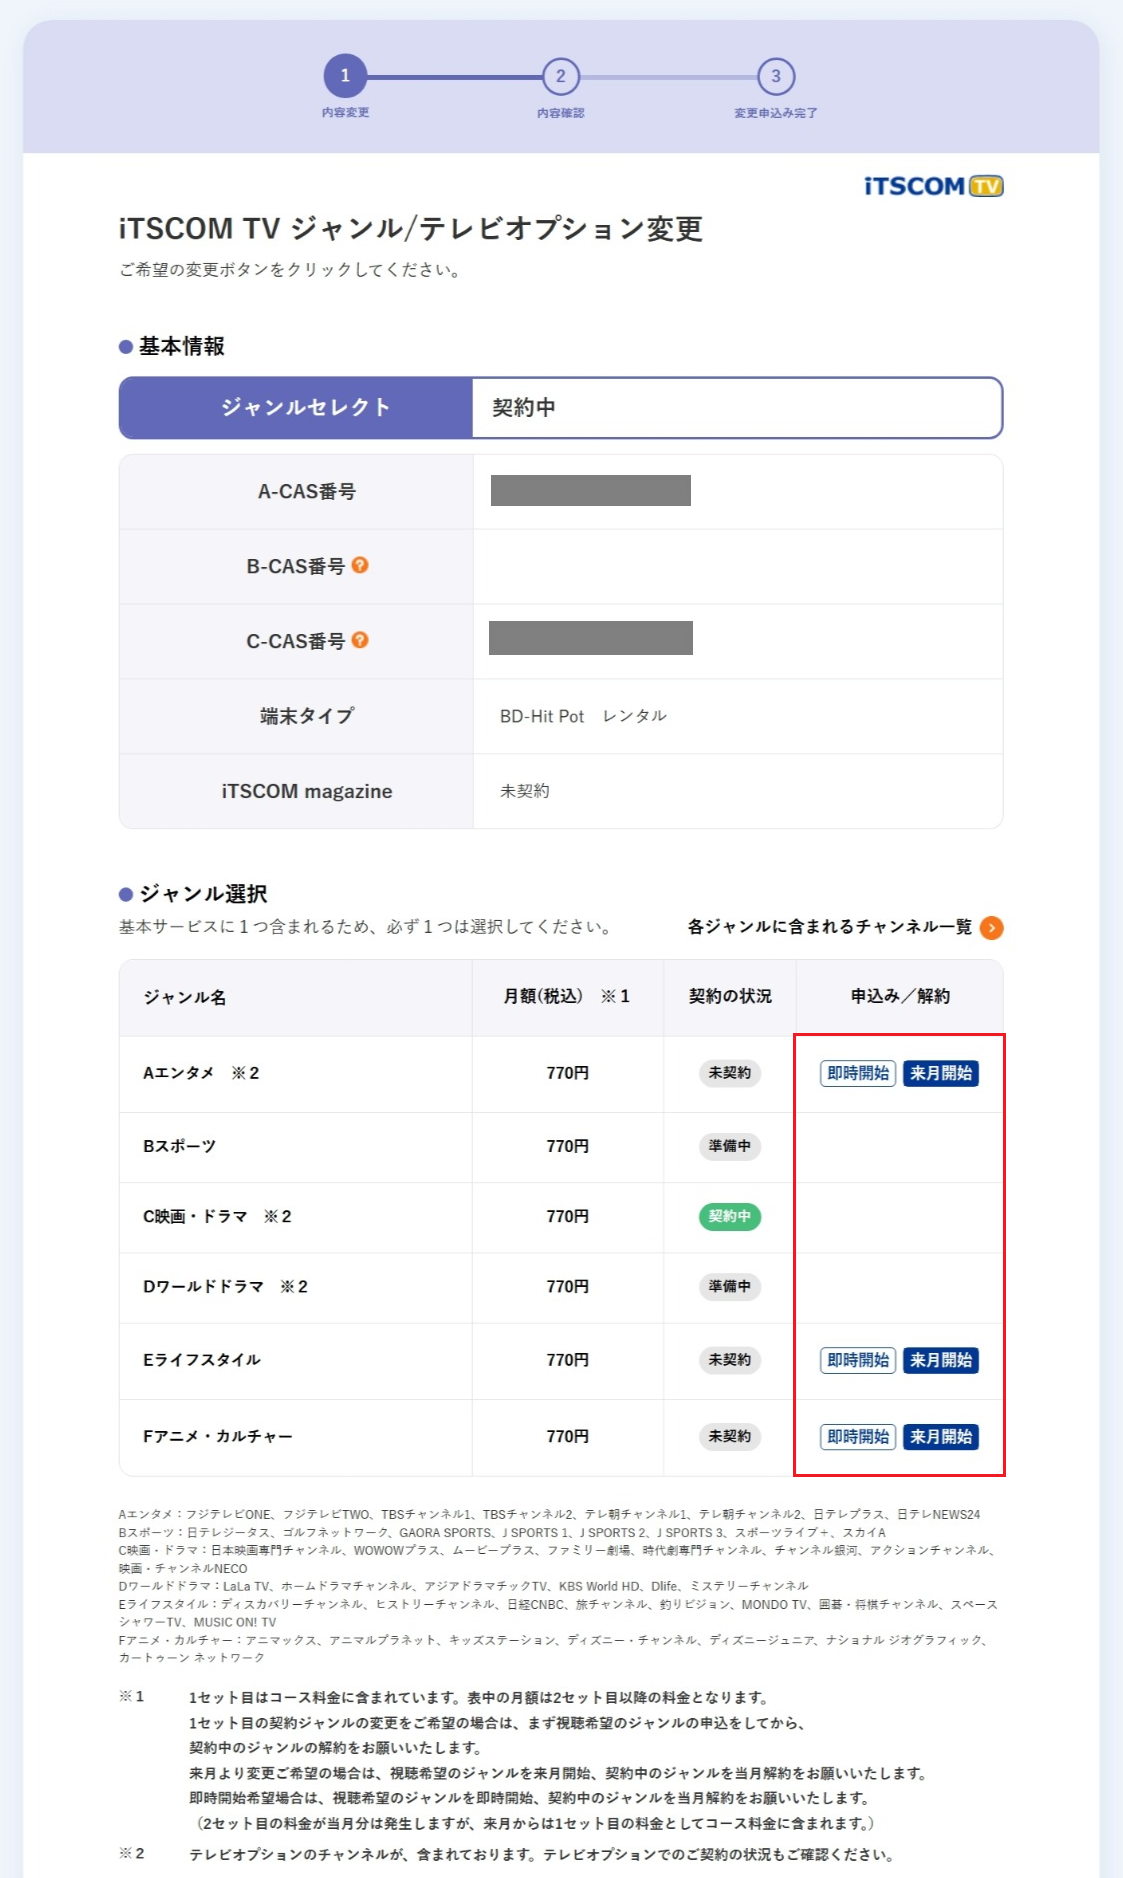Screen dimensions: 1123x1878
Task: Click the orange arrow next to channel list
Action: click(x=991, y=928)
